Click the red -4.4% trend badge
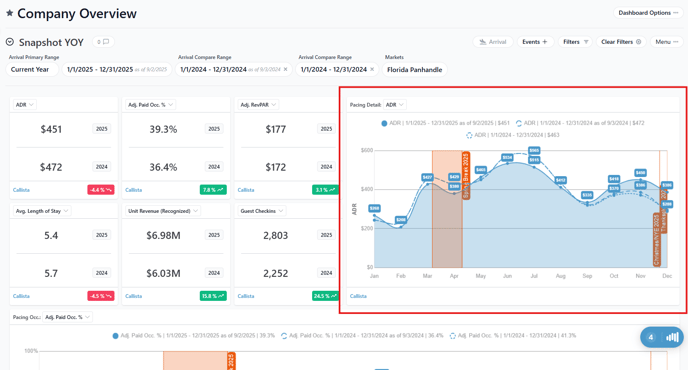 (x=100, y=190)
